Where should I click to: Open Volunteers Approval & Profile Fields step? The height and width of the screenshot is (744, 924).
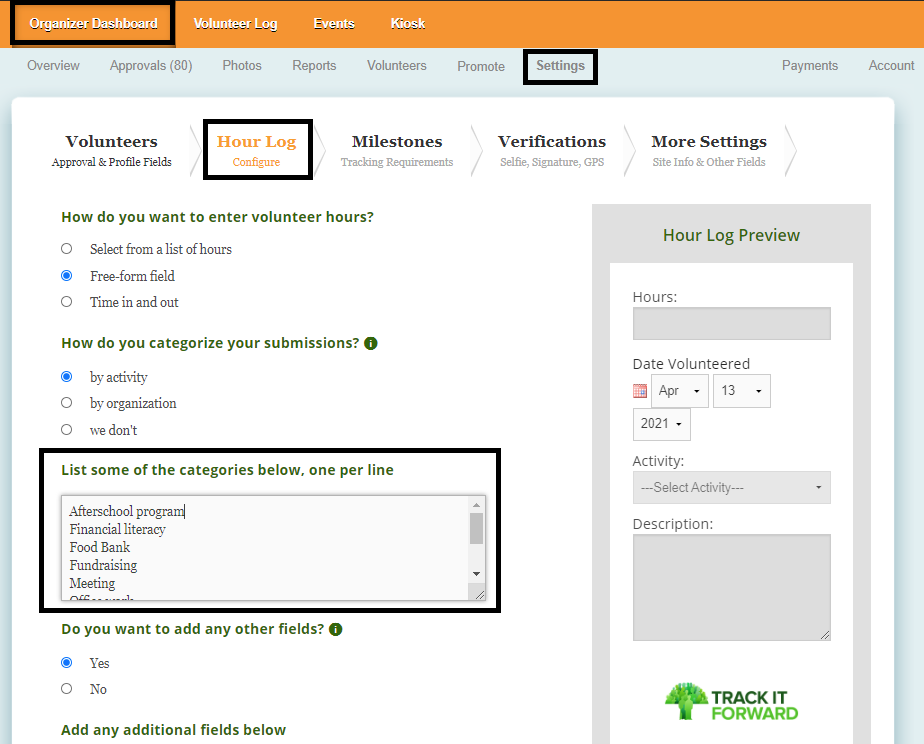point(111,150)
